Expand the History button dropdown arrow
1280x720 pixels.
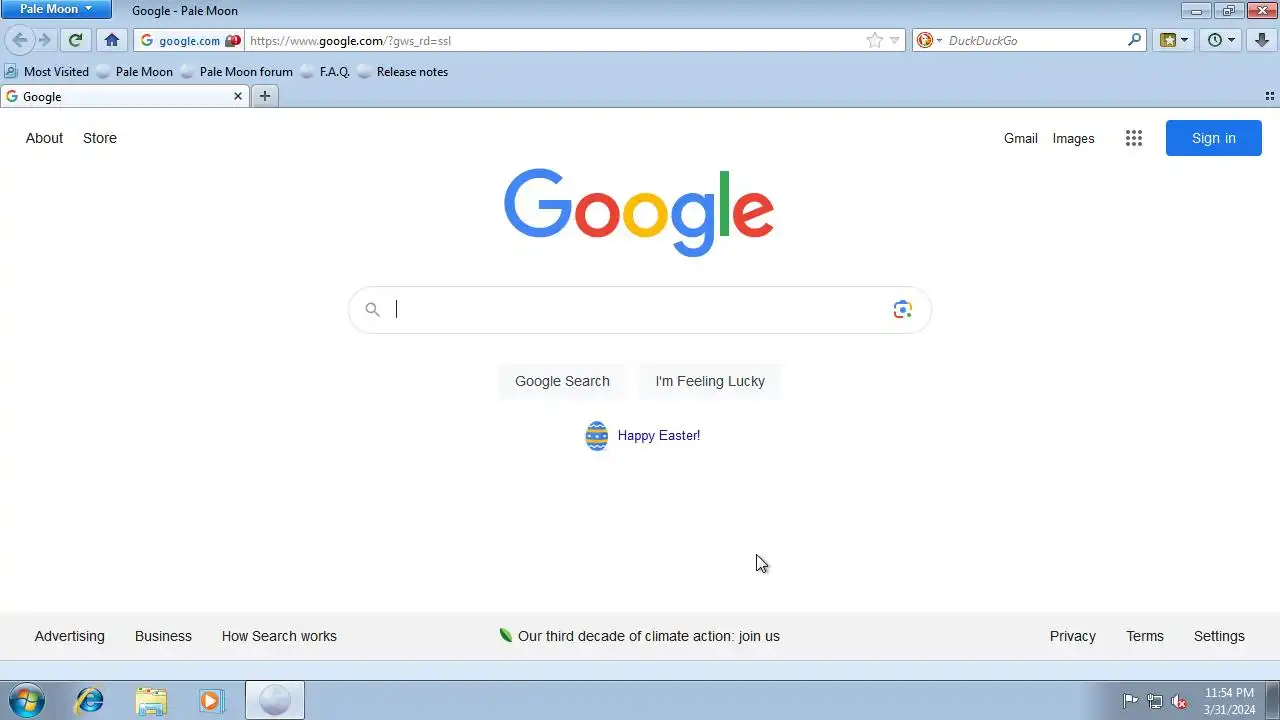coord(1232,41)
